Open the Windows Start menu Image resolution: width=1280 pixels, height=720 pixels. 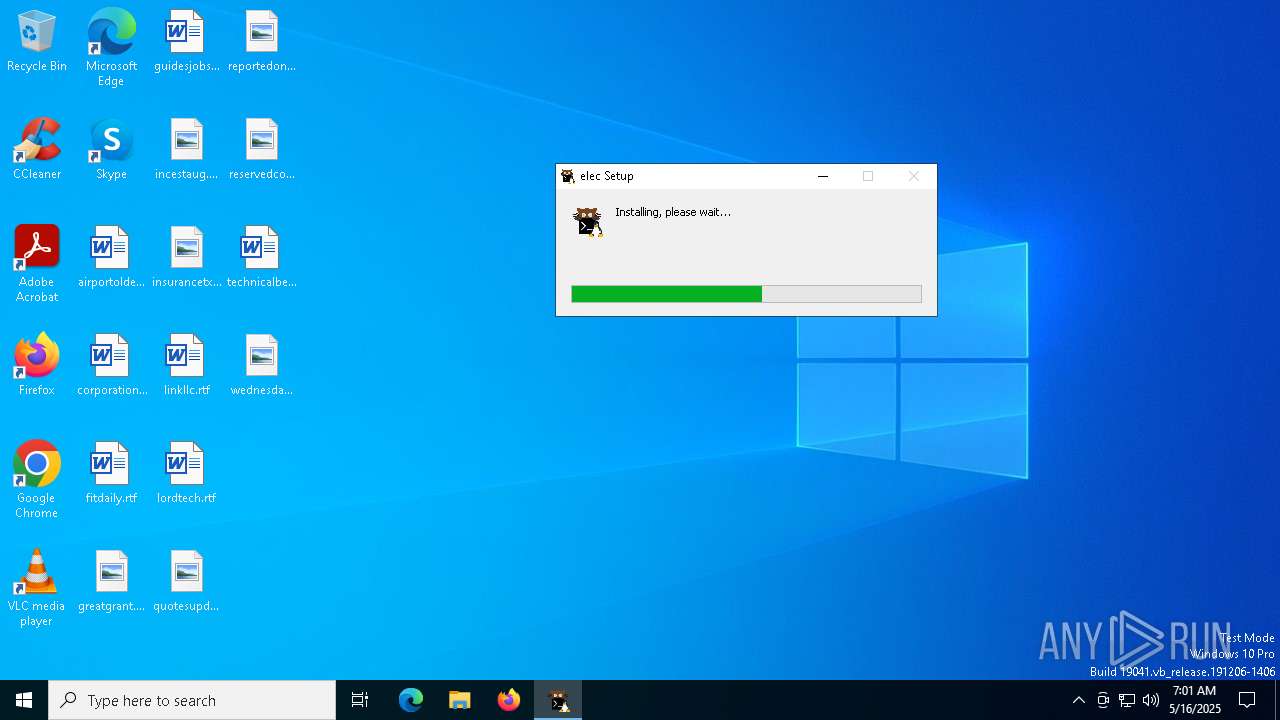click(x=24, y=700)
